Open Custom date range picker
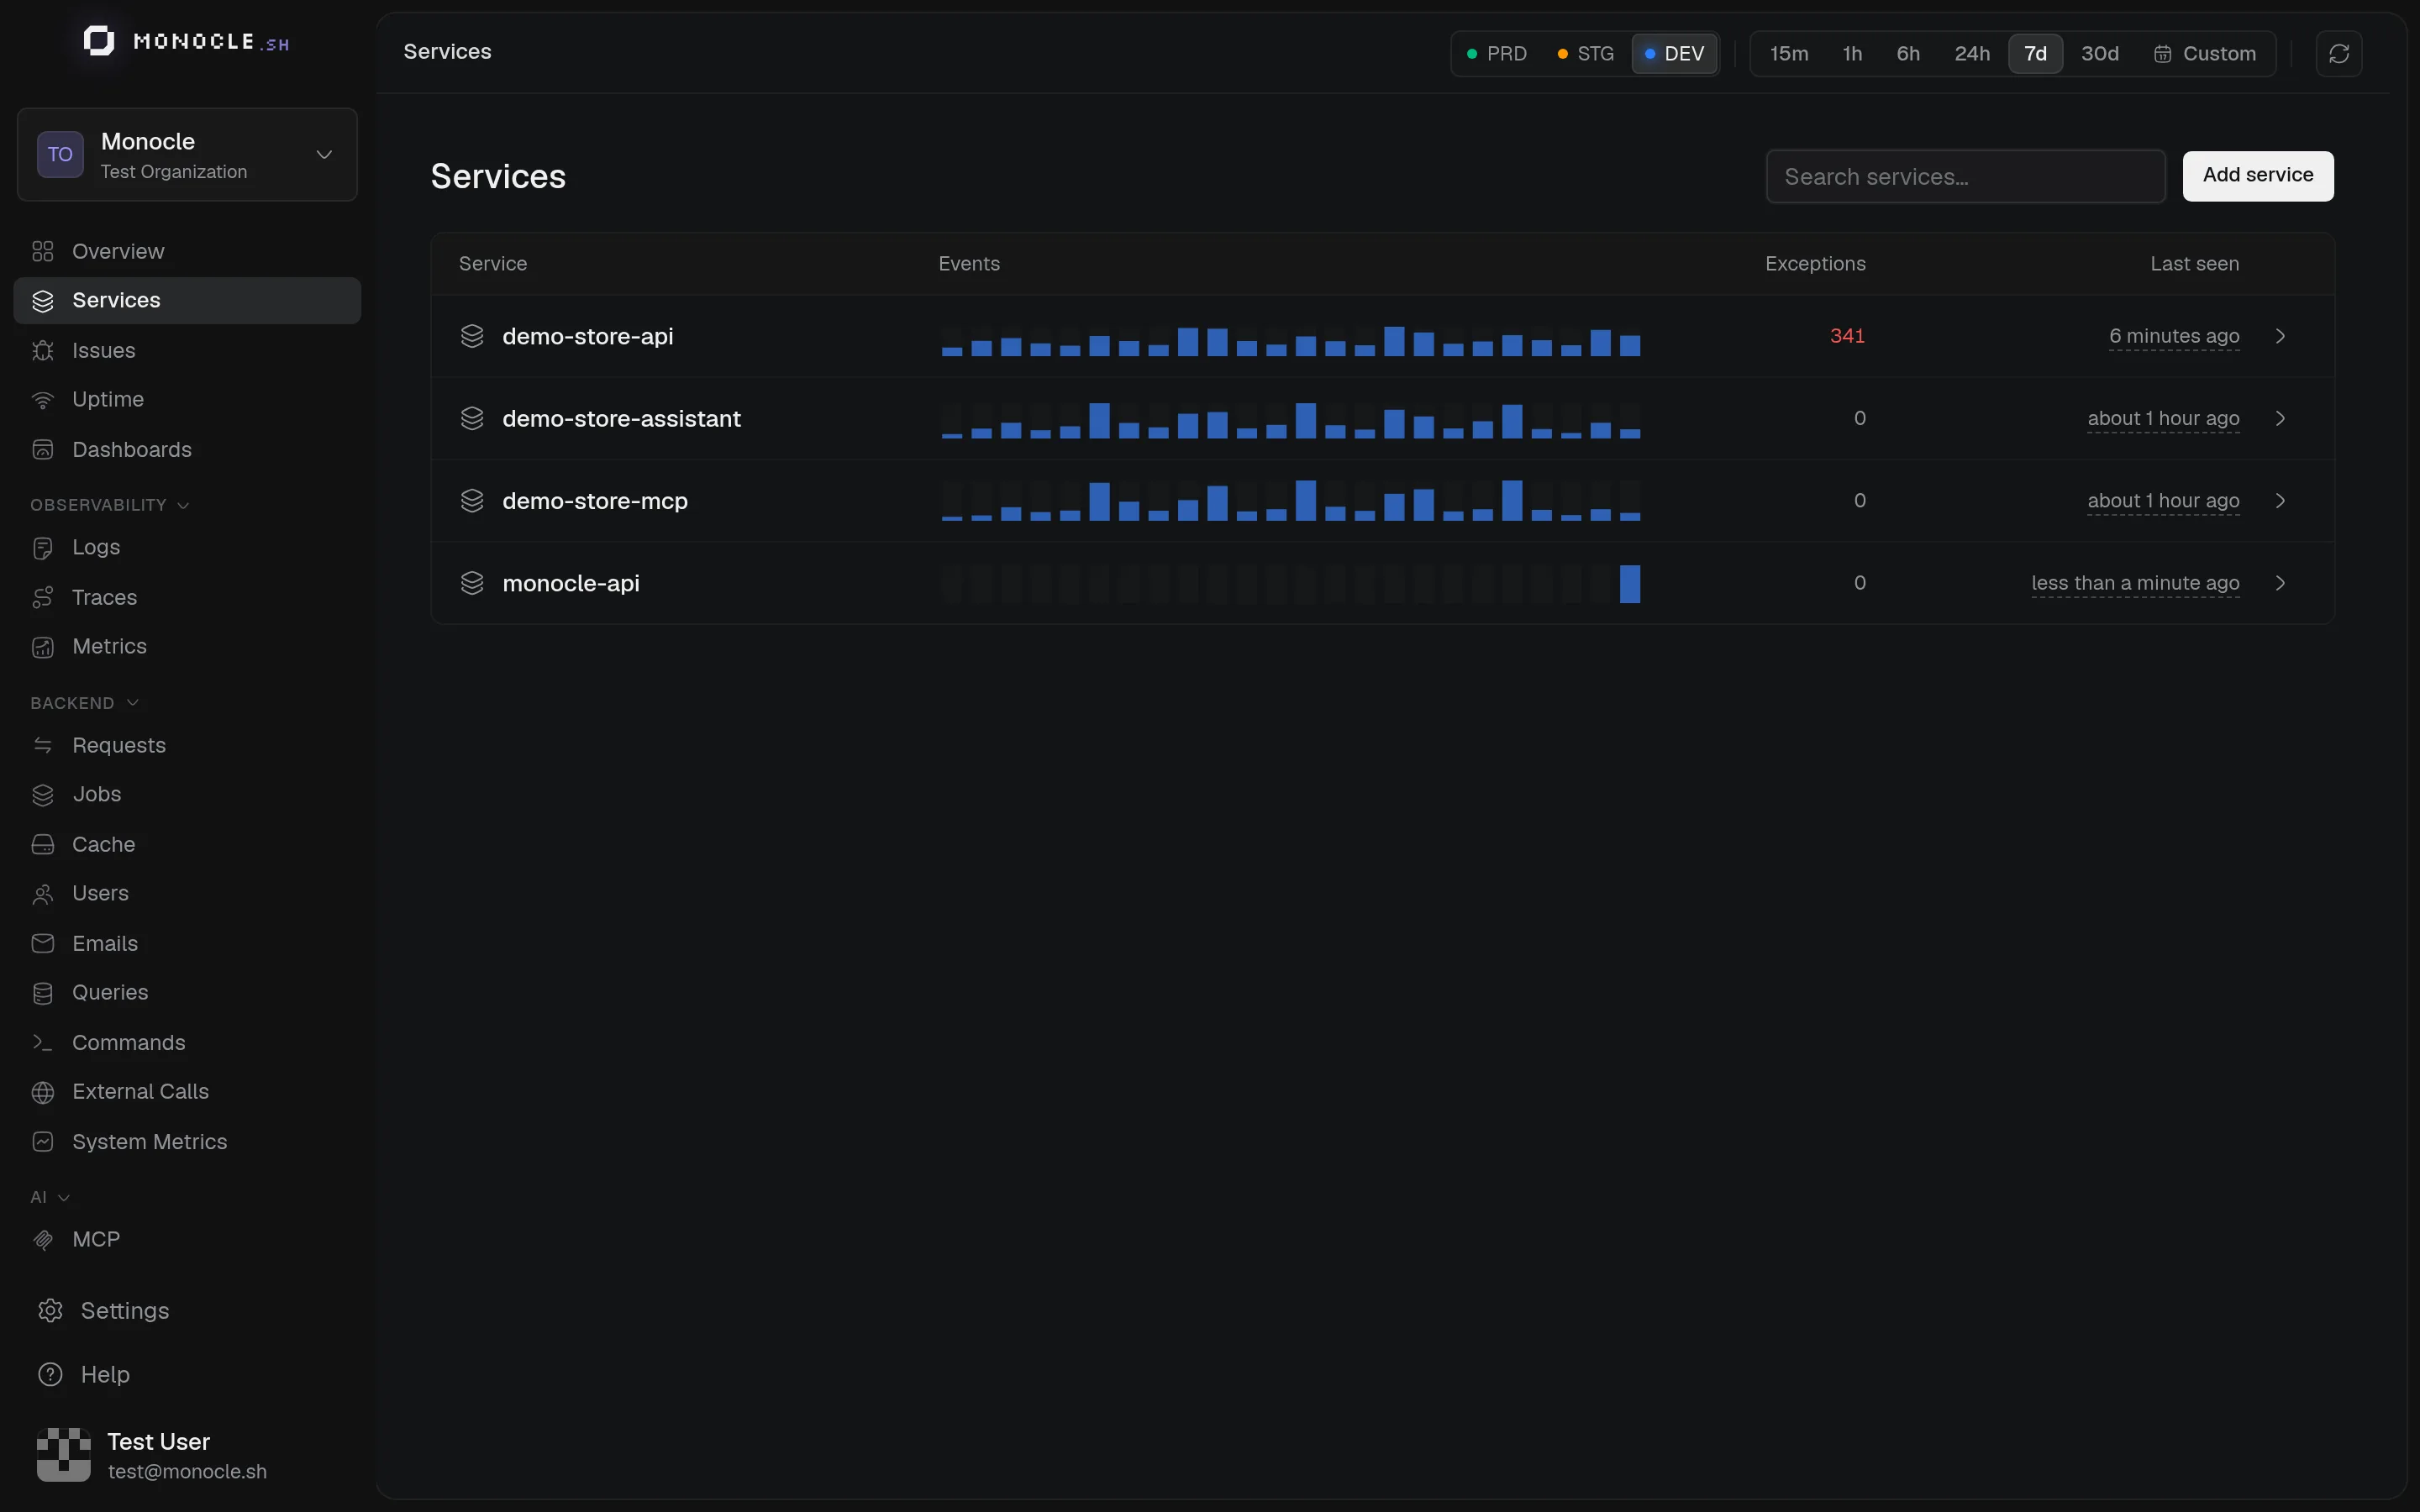 point(2205,54)
